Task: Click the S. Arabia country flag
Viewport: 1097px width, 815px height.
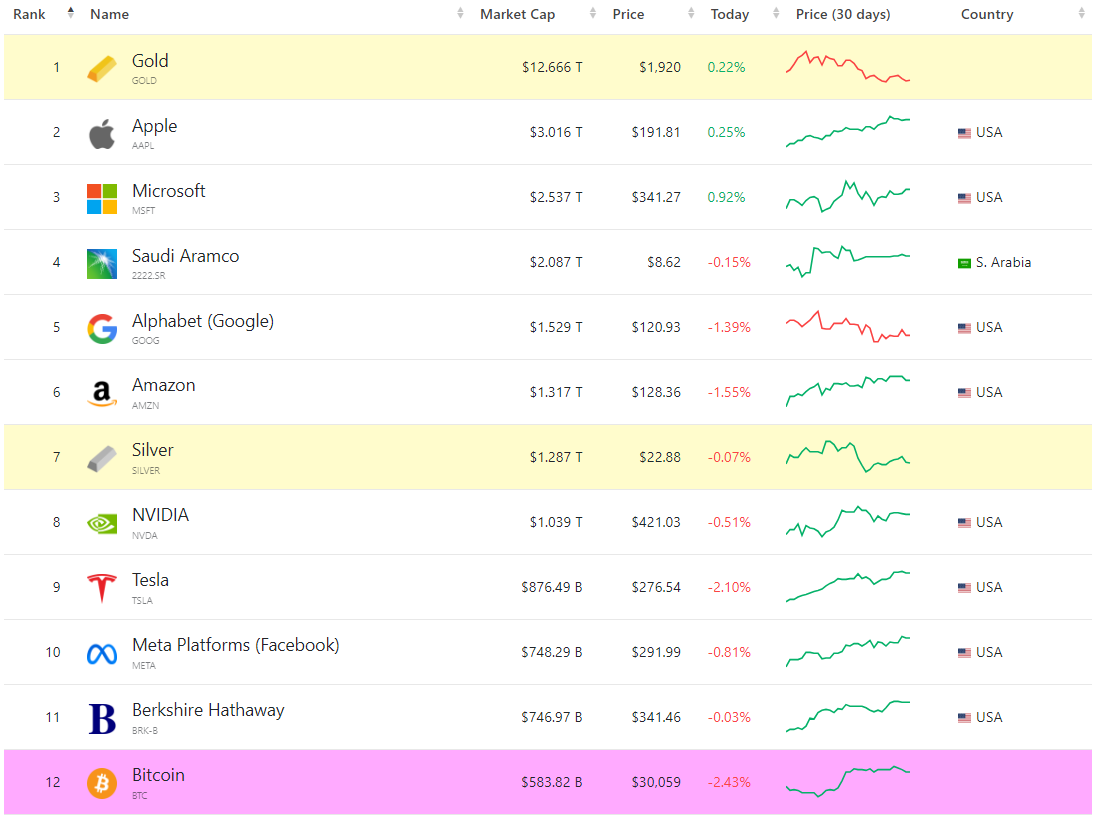Action: point(964,263)
